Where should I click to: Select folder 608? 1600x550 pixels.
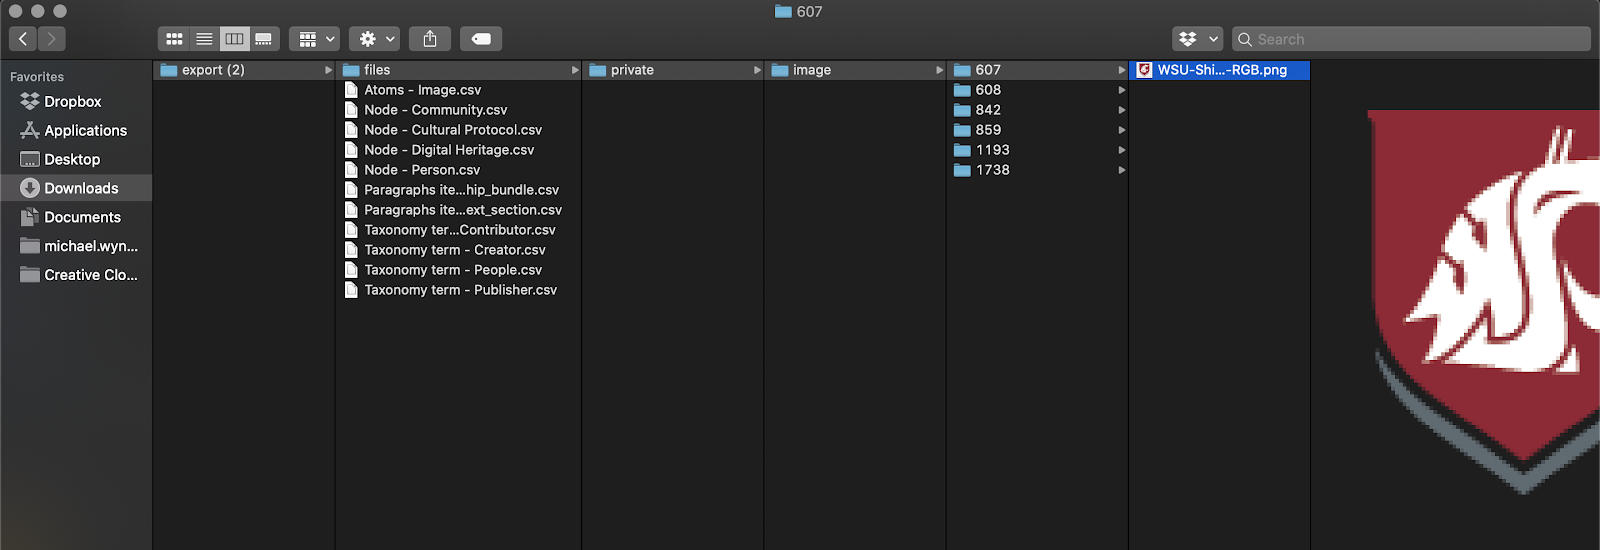coord(1038,90)
